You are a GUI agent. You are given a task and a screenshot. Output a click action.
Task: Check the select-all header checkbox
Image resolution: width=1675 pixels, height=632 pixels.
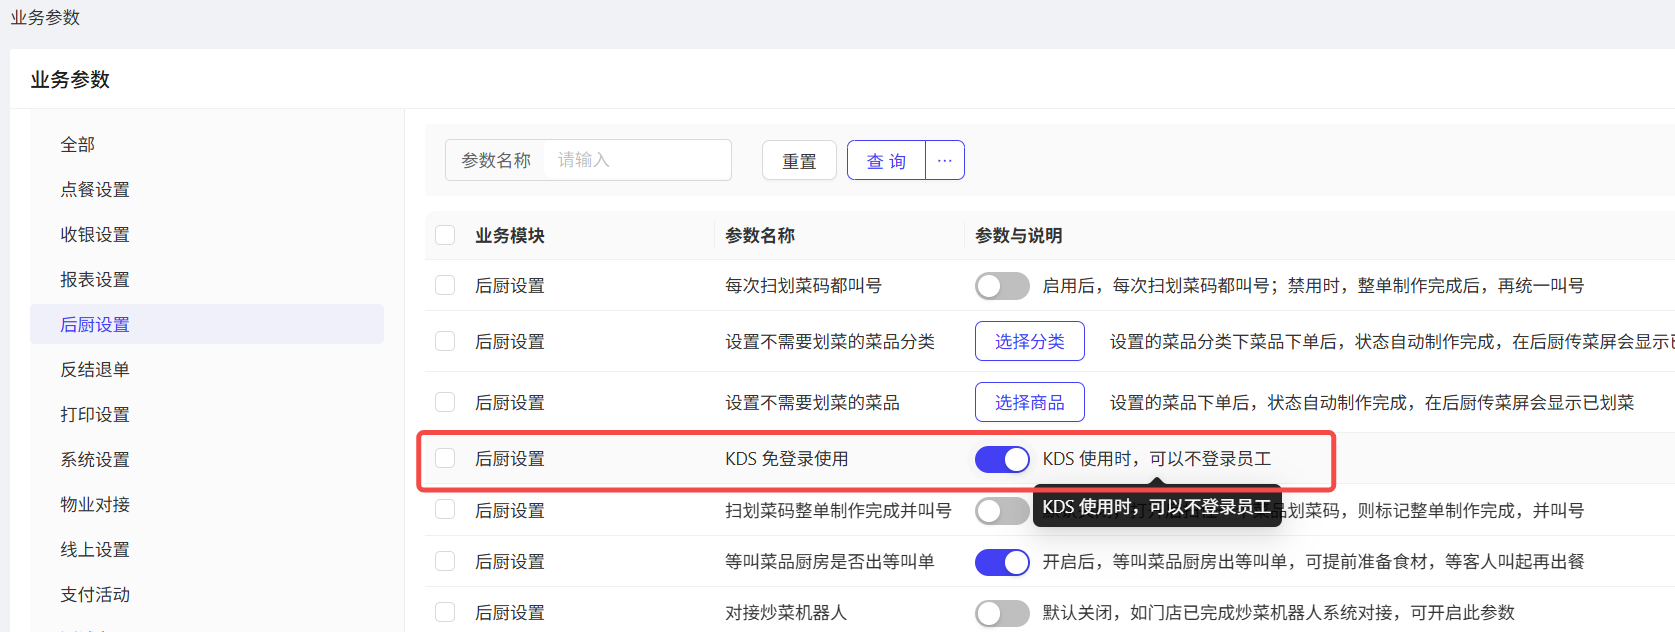[x=445, y=236]
